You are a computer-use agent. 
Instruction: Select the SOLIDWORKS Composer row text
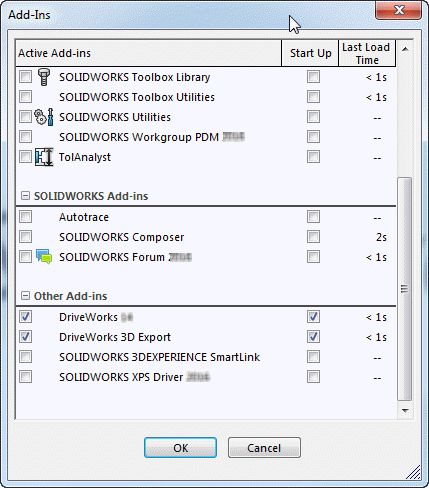tap(122, 237)
